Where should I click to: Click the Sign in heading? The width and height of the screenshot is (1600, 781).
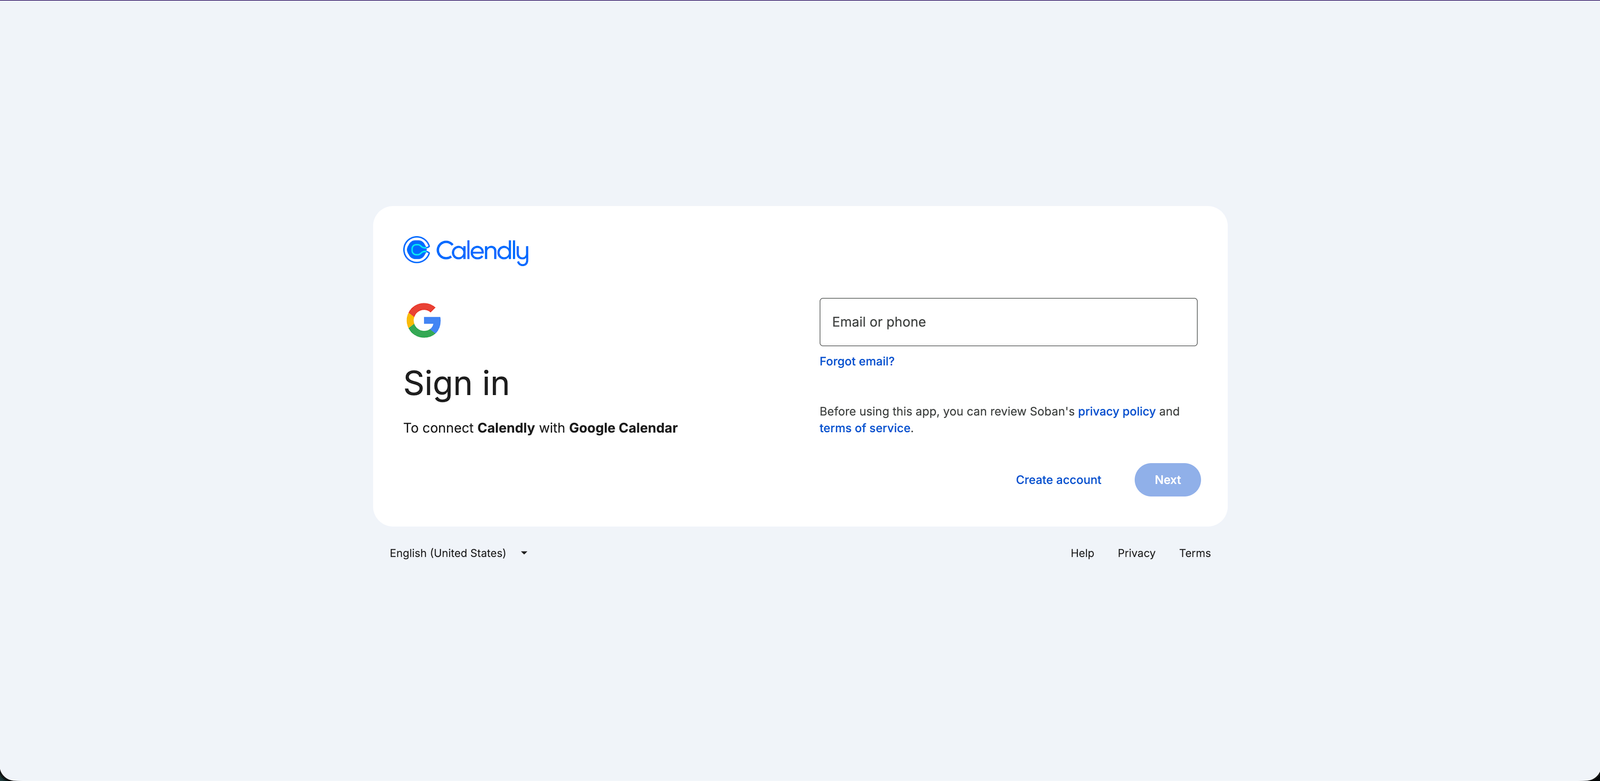456,383
